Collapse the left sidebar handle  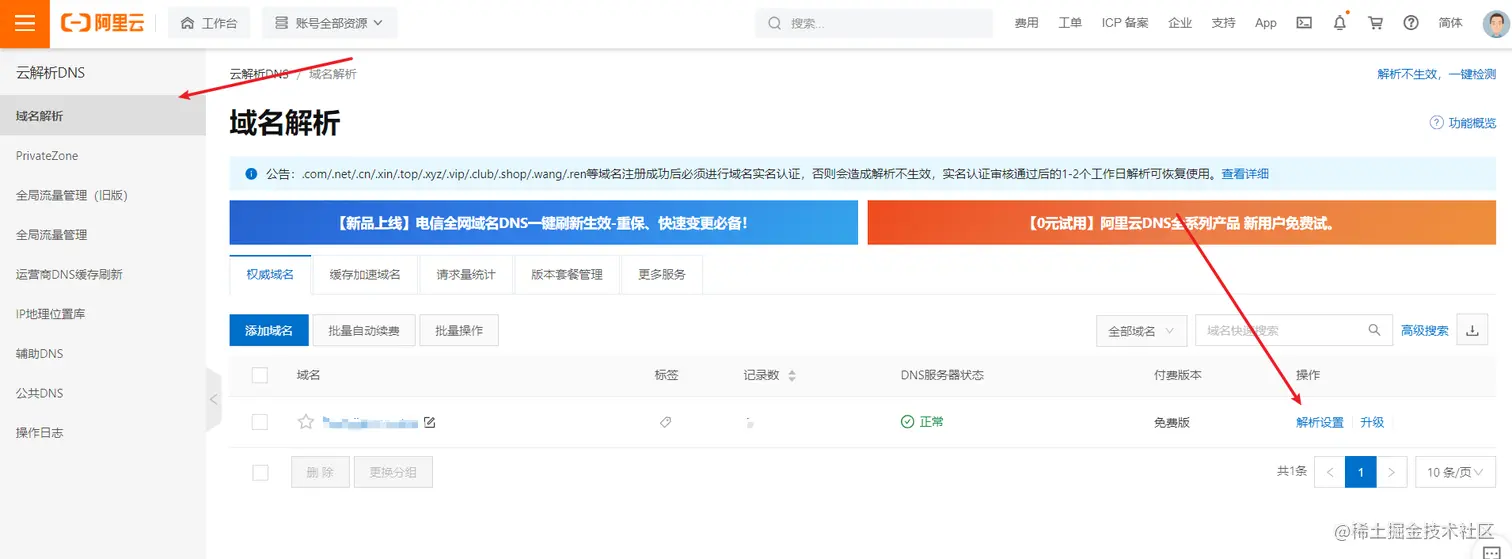[x=212, y=399]
